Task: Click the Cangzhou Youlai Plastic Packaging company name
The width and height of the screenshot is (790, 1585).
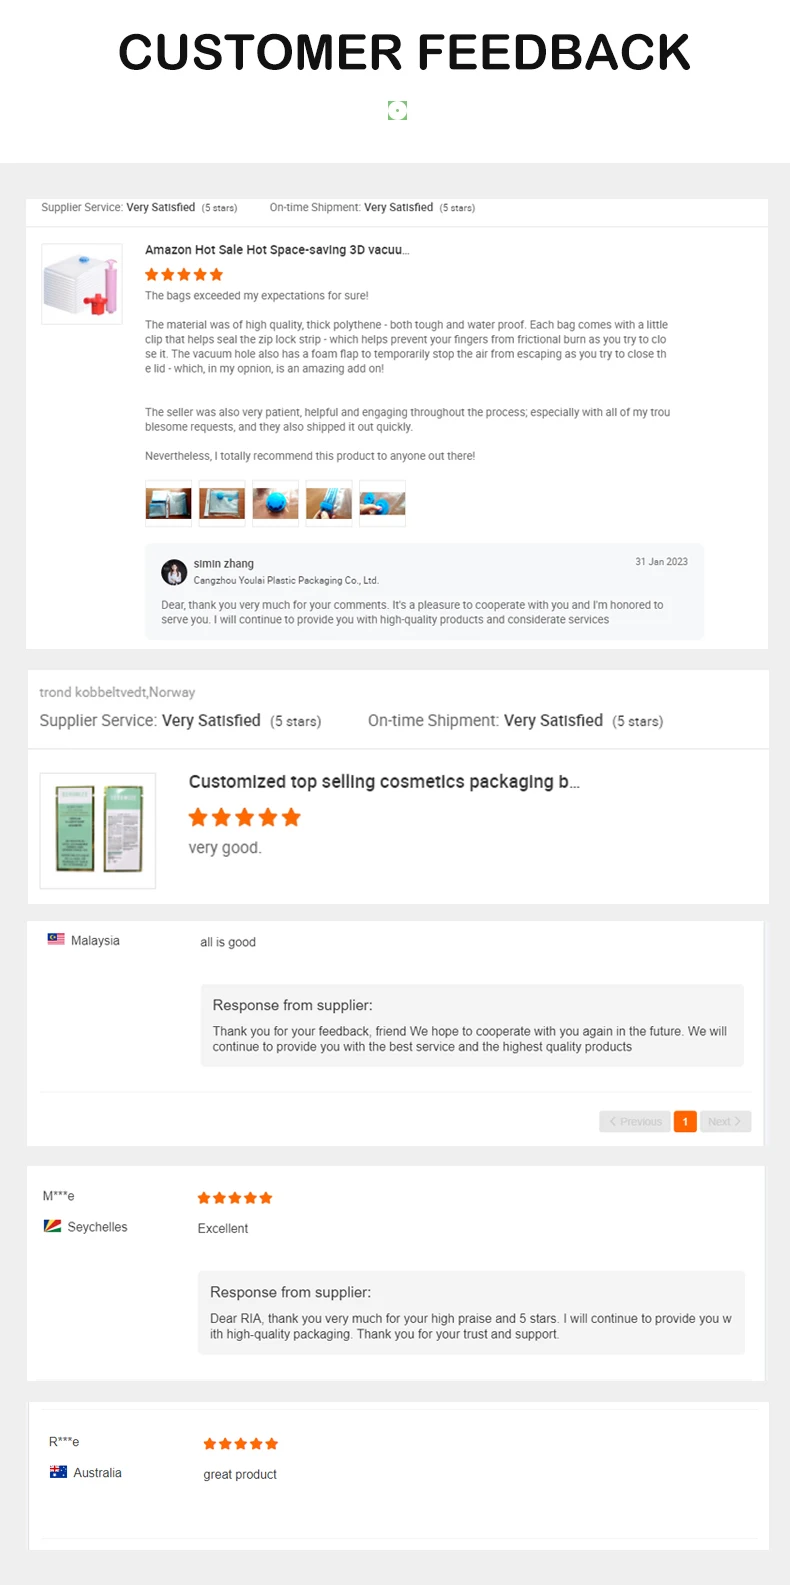Action: coord(286,580)
